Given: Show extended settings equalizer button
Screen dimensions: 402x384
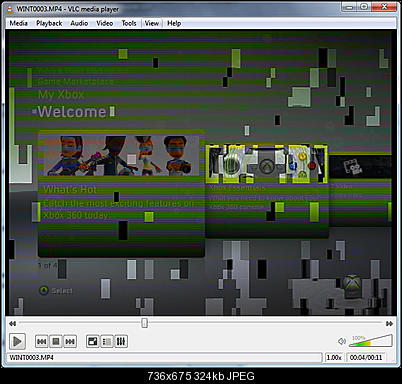Looking at the screenshot, I should (121, 341).
